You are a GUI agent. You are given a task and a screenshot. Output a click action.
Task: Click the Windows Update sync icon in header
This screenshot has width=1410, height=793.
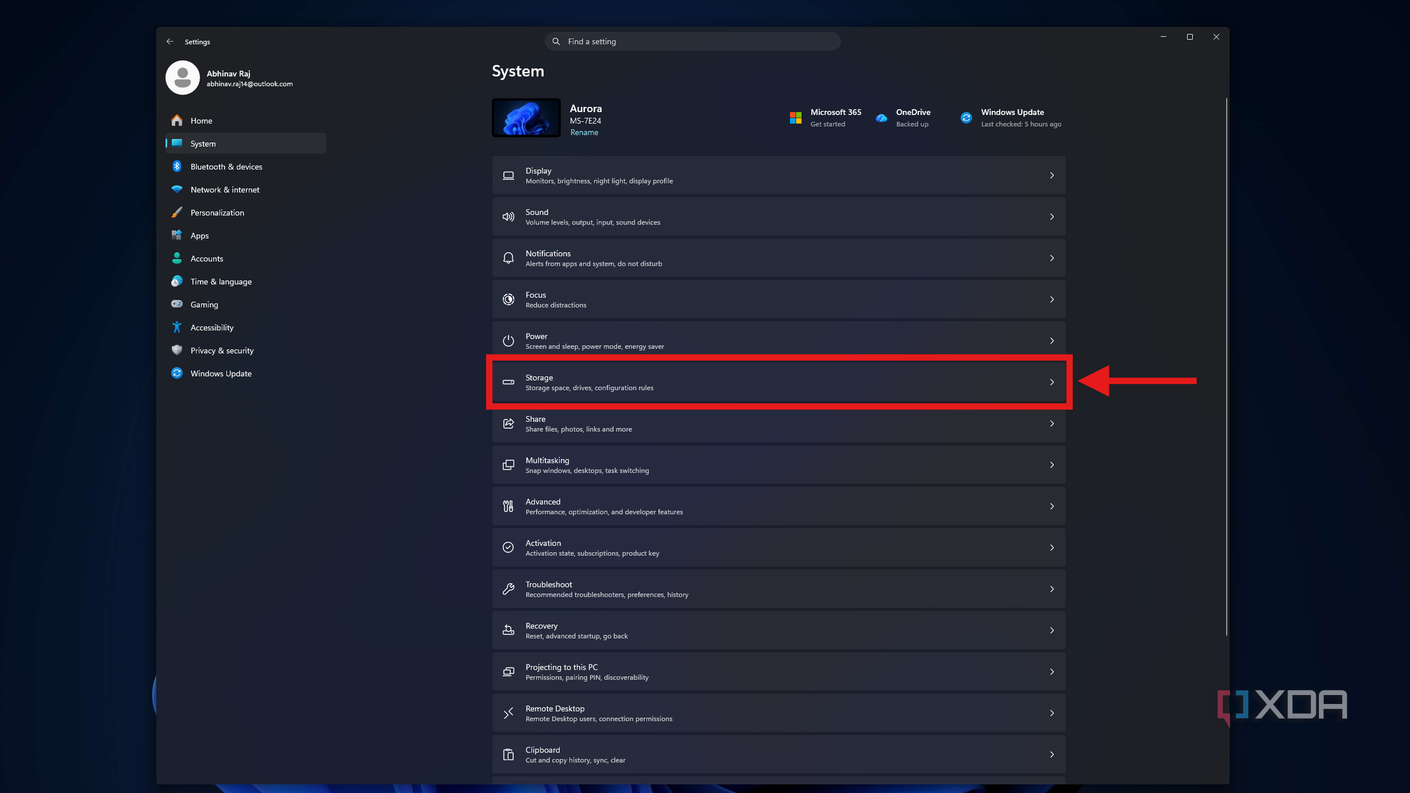(x=966, y=118)
